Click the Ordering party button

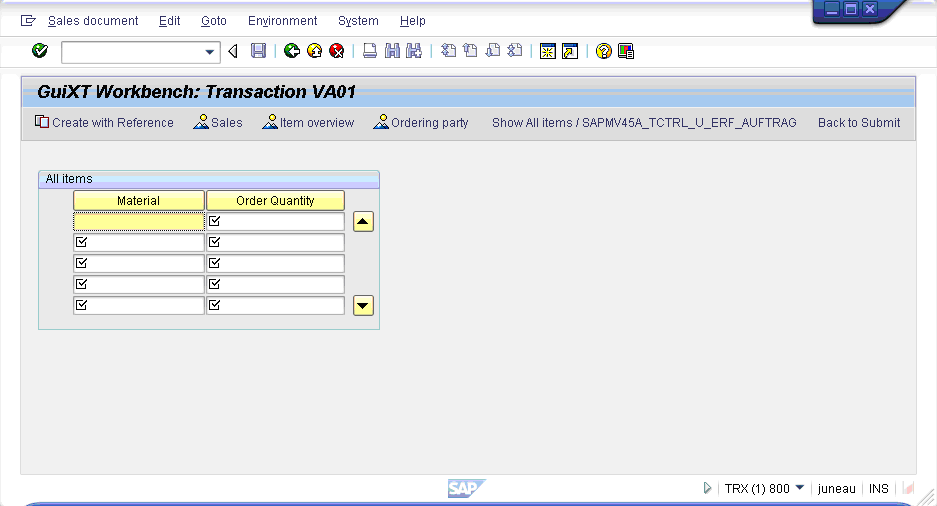(x=421, y=122)
